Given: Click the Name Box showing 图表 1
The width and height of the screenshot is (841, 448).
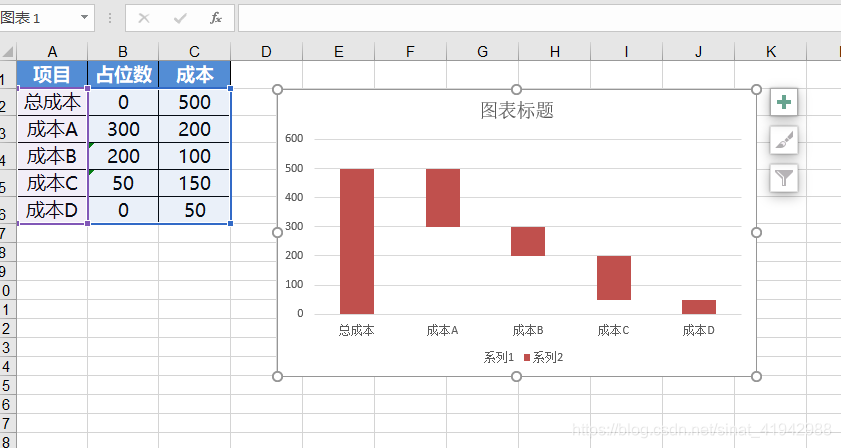Looking at the screenshot, I should pyautogui.click(x=39, y=18).
